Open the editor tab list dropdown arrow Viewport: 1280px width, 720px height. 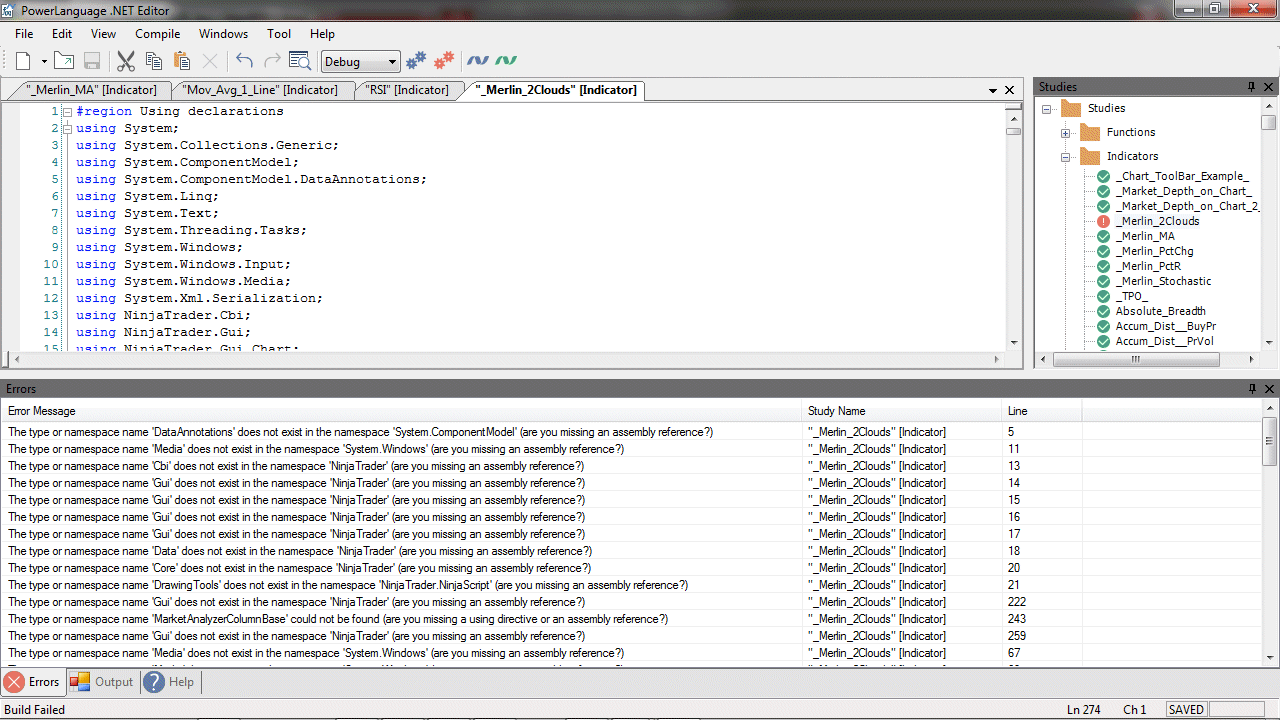993,90
